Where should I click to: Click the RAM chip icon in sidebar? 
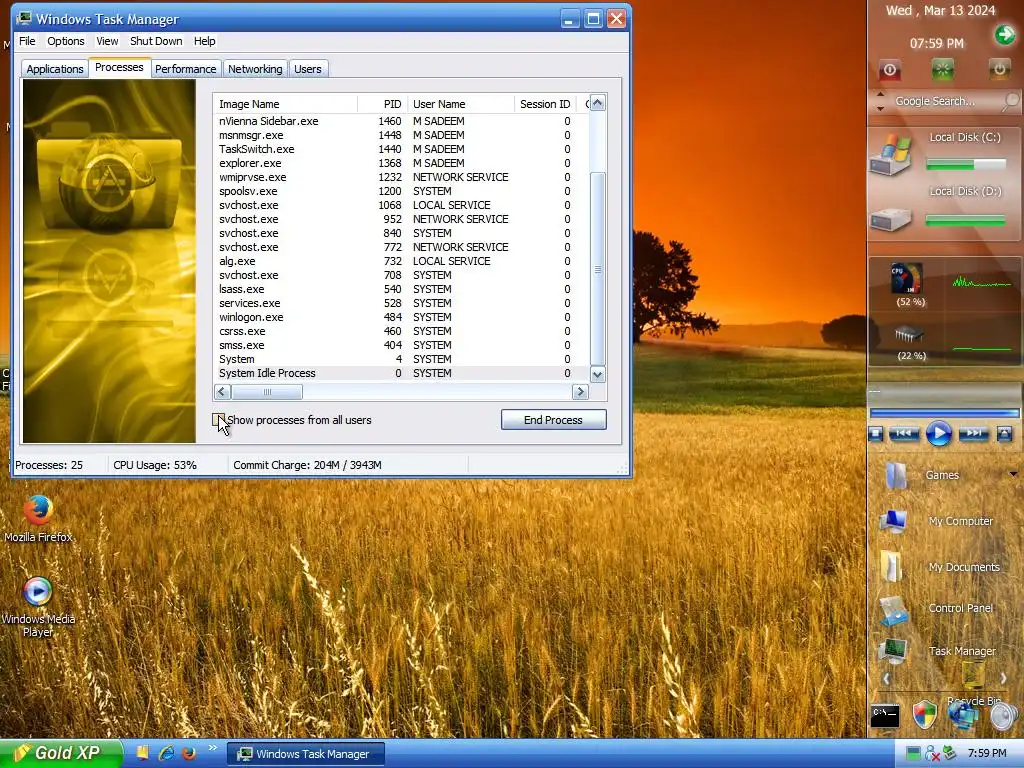[909, 335]
